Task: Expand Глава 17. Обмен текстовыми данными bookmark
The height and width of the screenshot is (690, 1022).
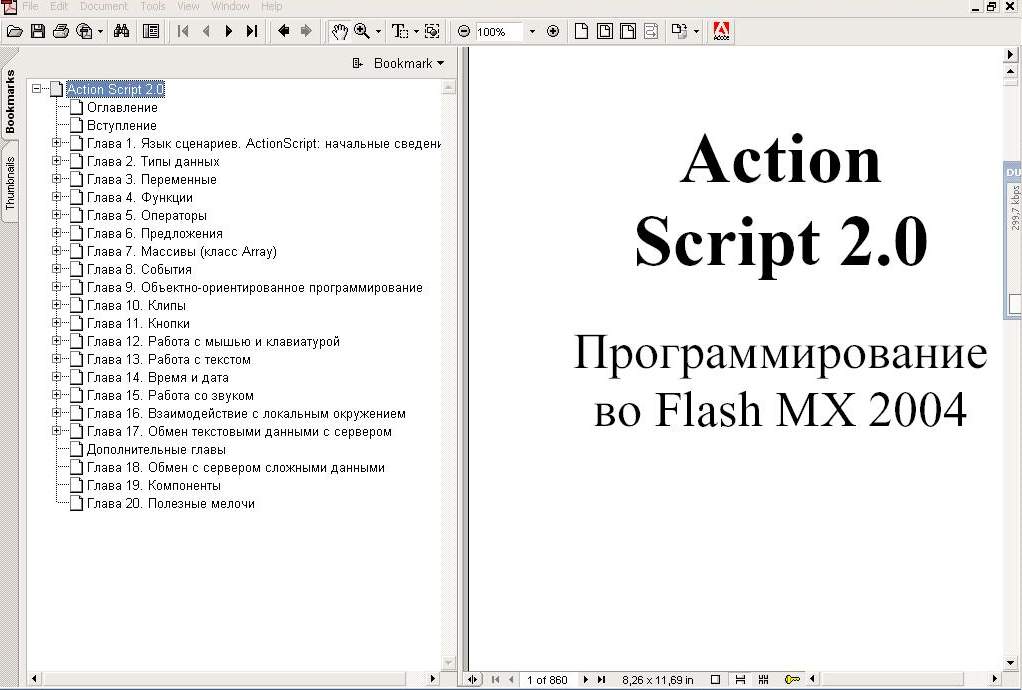Action: [x=56, y=431]
